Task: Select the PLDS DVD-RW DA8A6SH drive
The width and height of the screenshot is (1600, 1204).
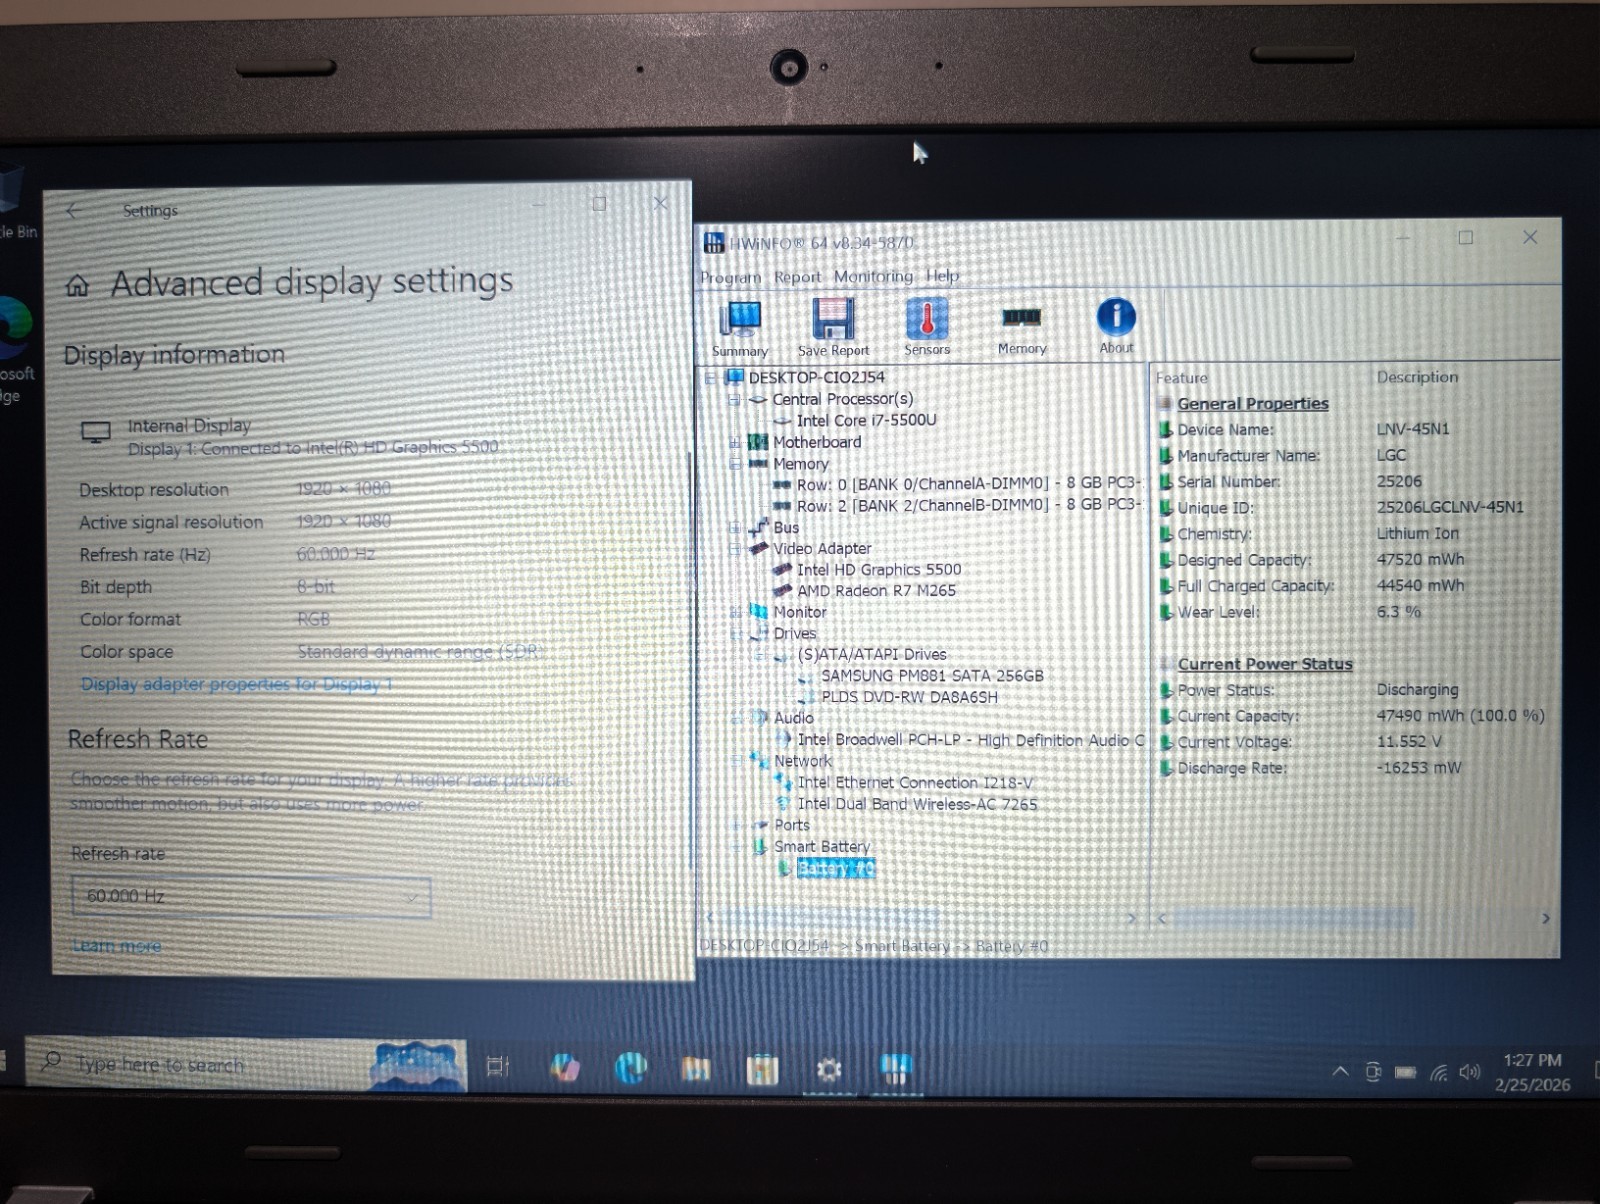Action: tap(909, 697)
